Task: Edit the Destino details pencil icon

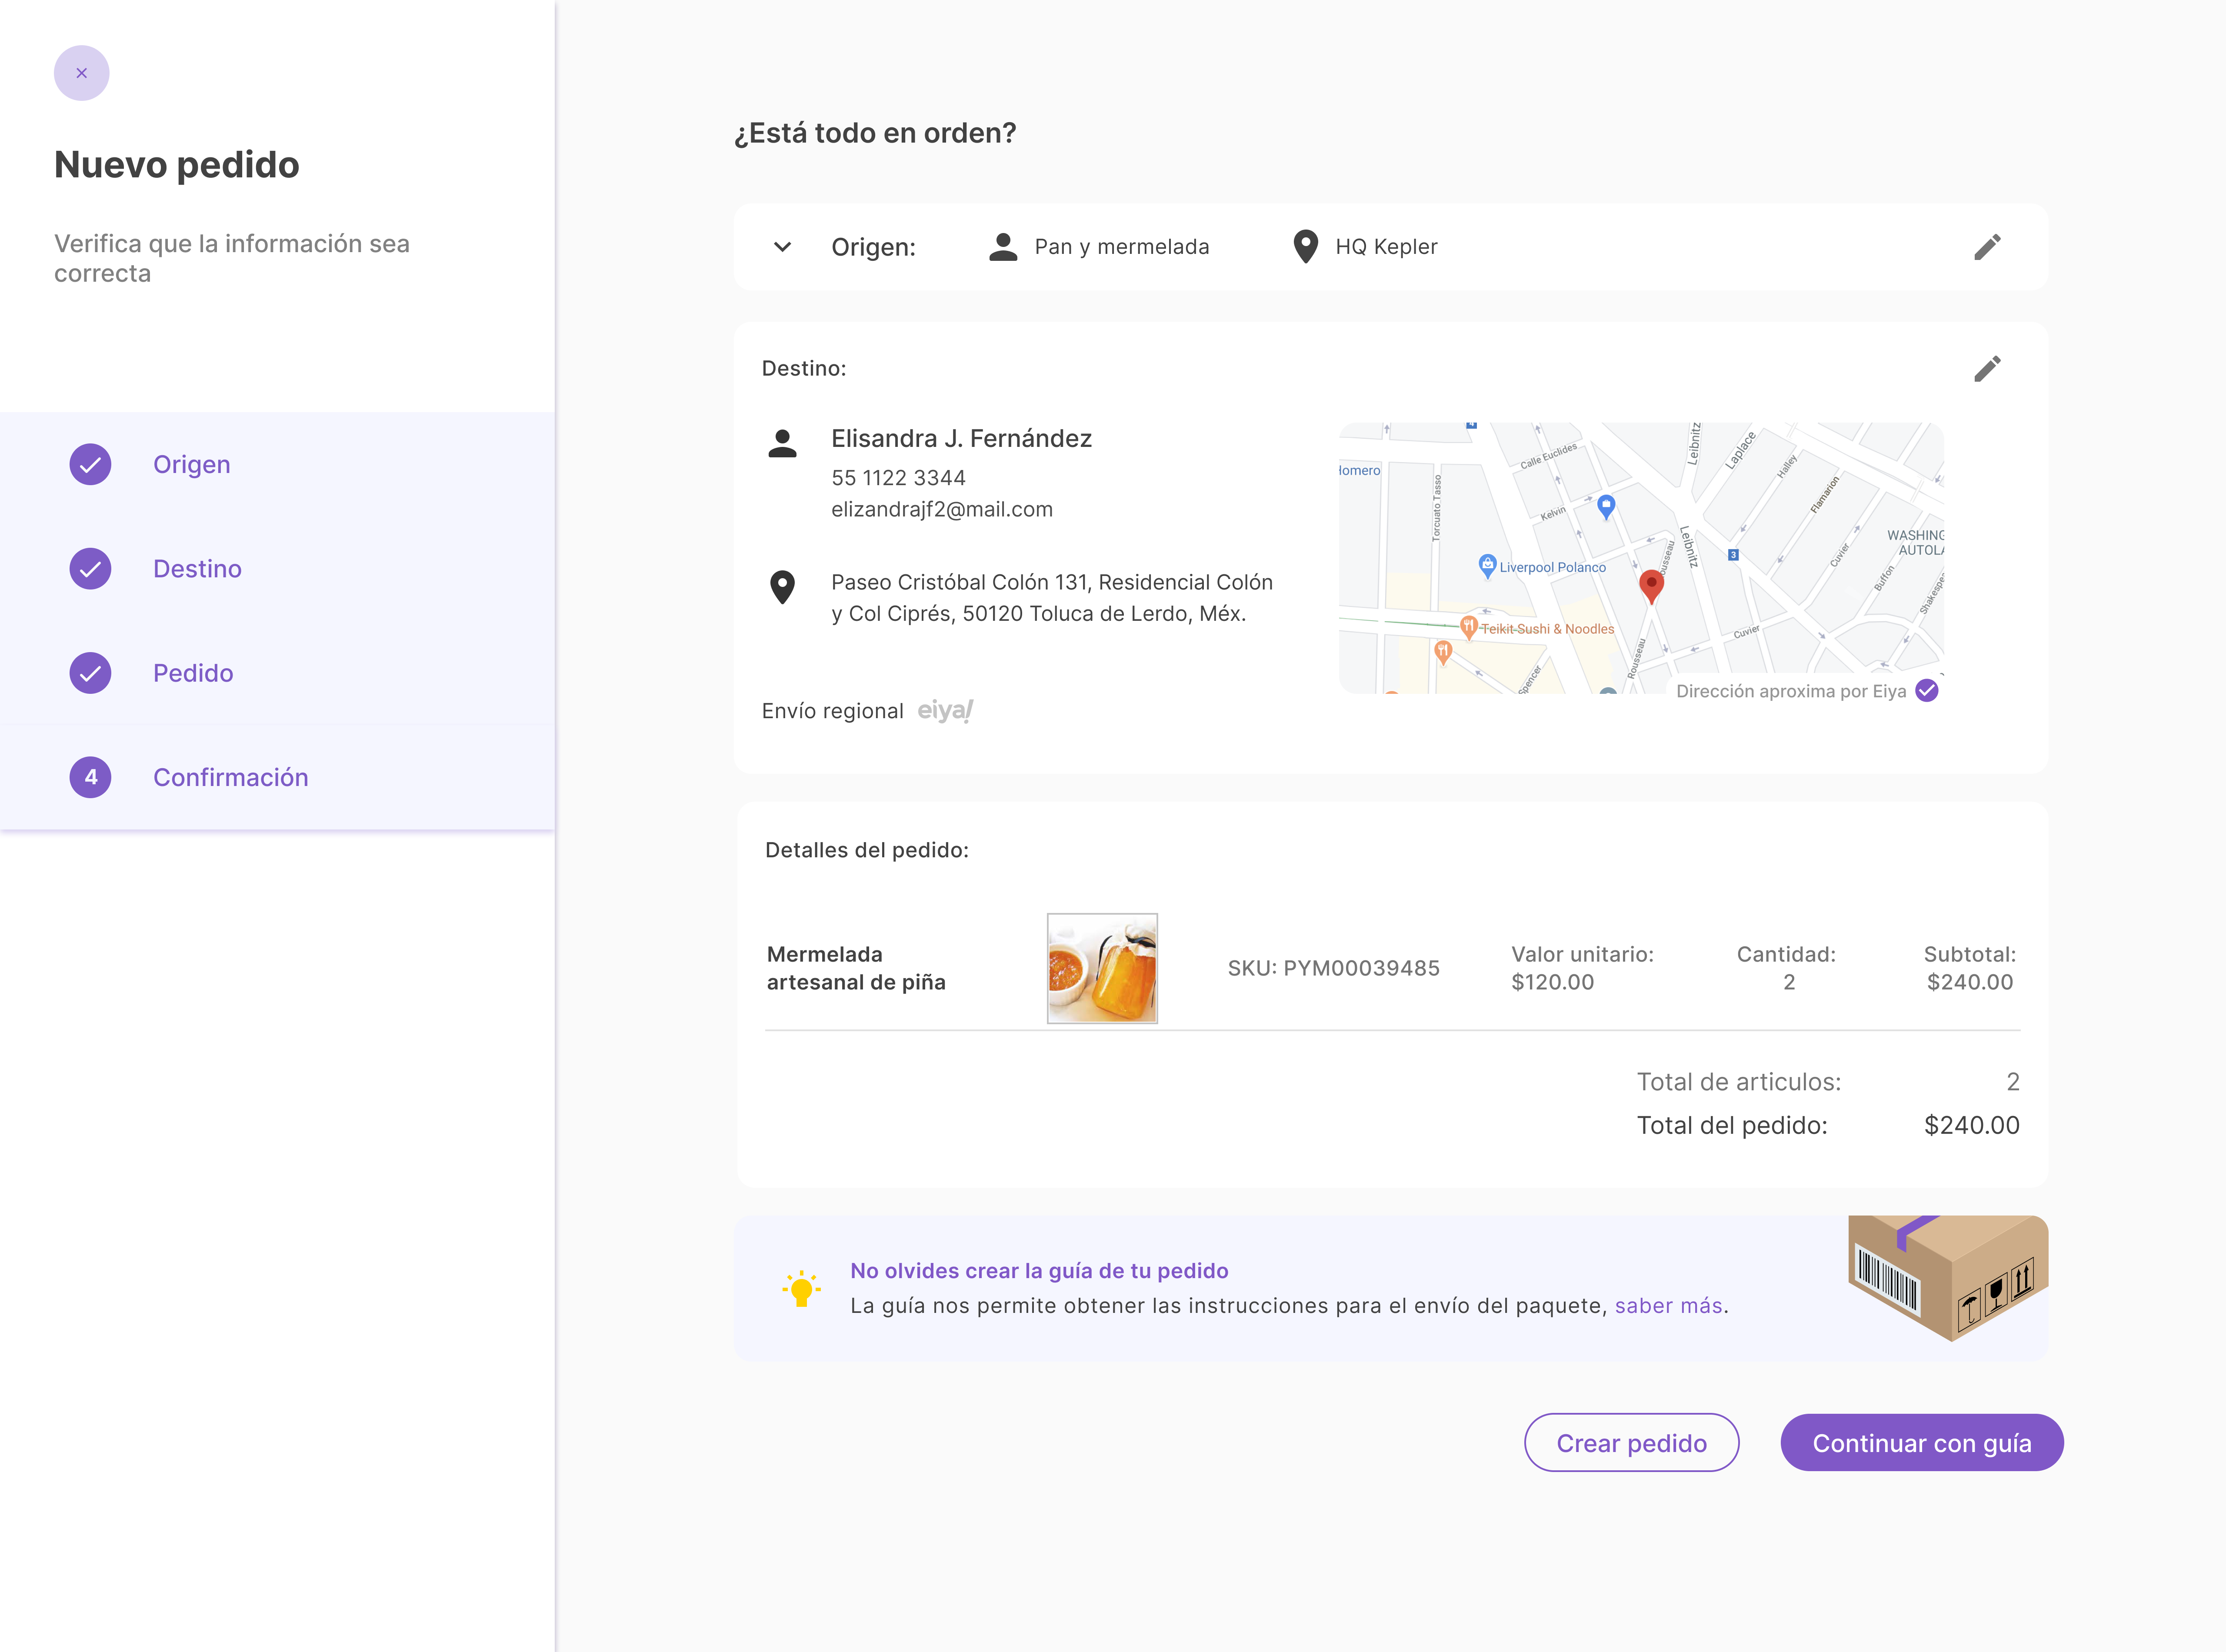Action: point(1987,369)
